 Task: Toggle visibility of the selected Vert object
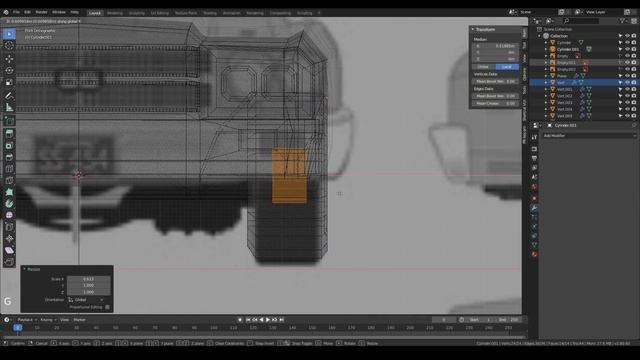[627, 82]
